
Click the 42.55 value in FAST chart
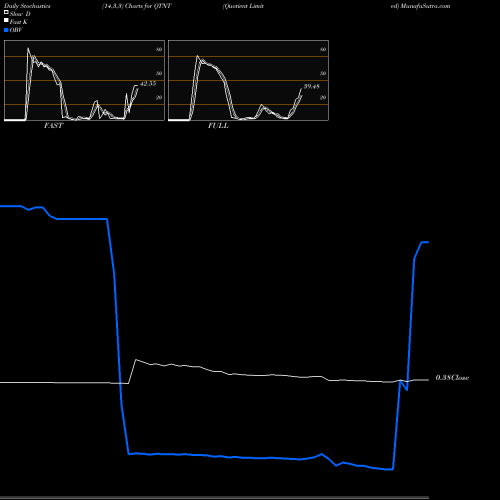[x=148, y=84]
